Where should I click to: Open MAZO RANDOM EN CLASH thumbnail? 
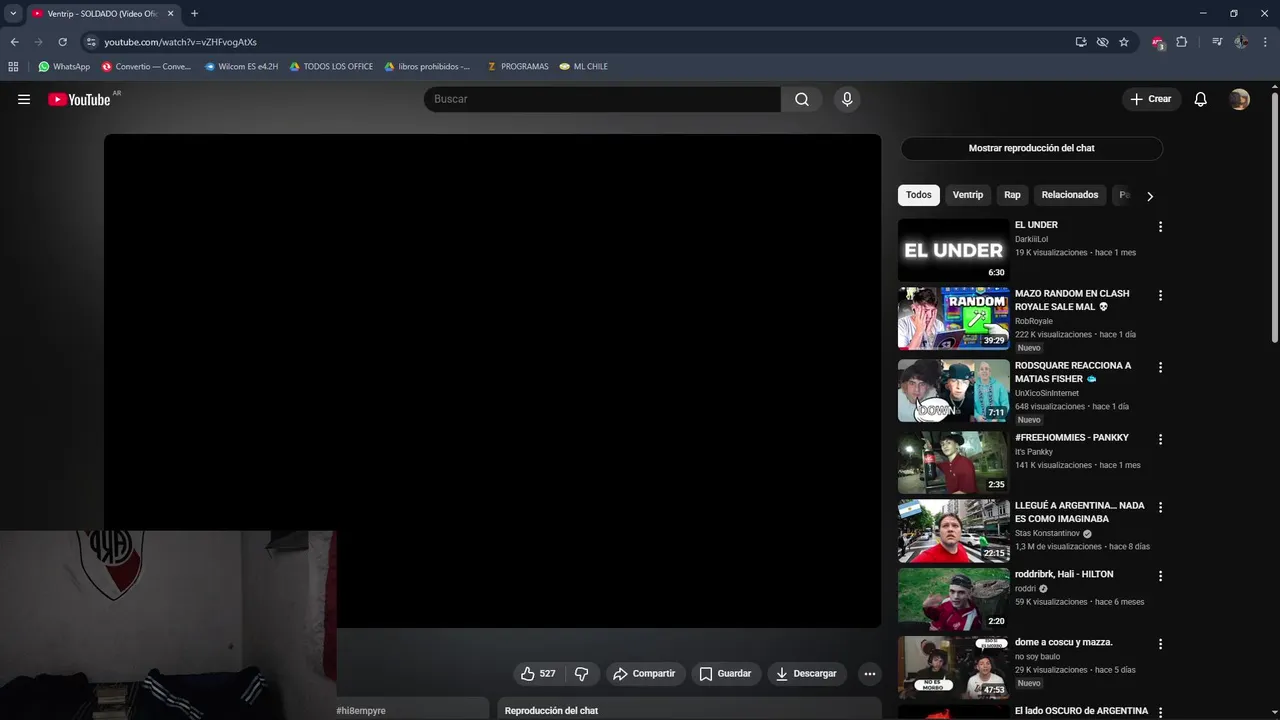[x=954, y=318]
